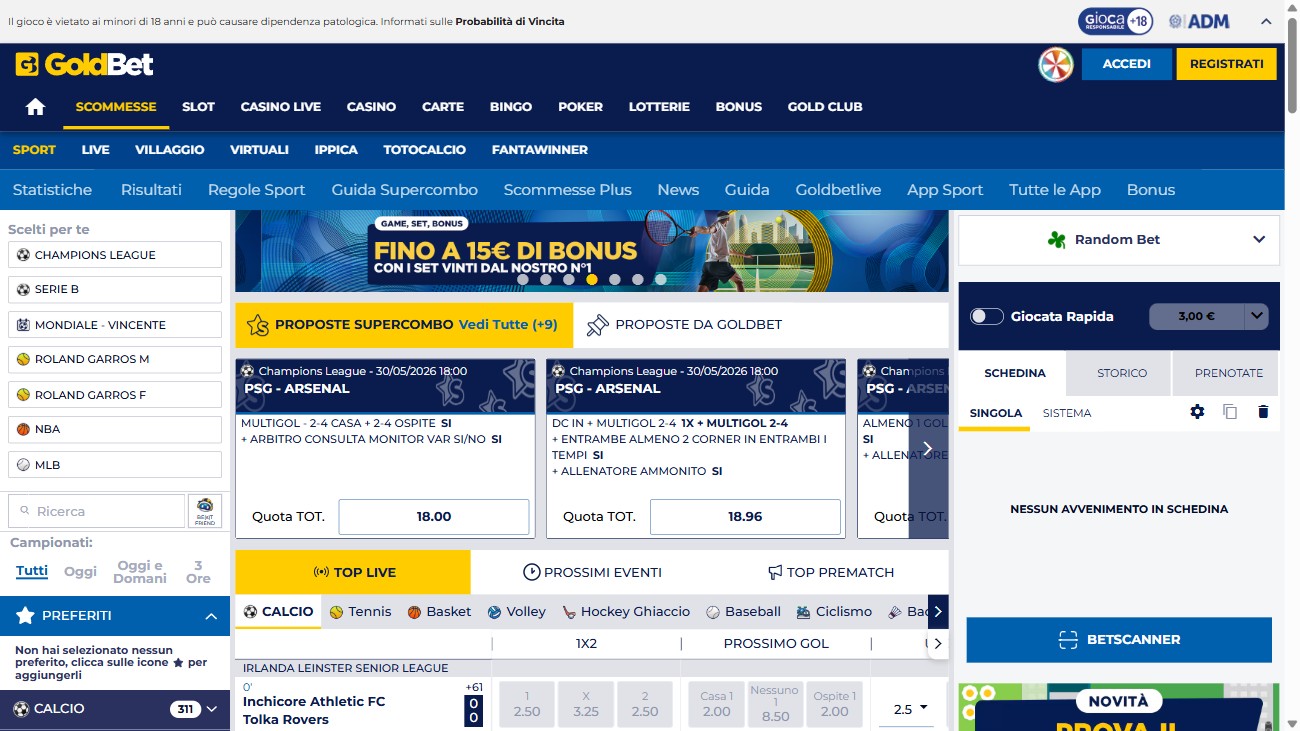Image resolution: width=1300 pixels, height=731 pixels.
Task: Click the Proposte da GoldBet ticket icon
Action: (x=597, y=324)
